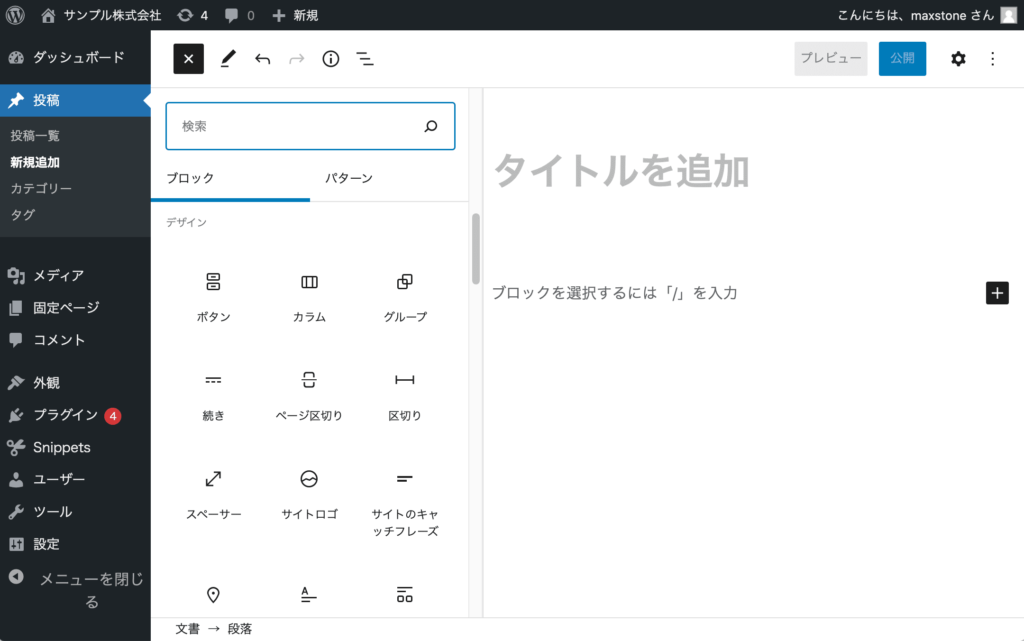Select the グループ block icon
This screenshot has height=641, width=1024.
pos(404,283)
